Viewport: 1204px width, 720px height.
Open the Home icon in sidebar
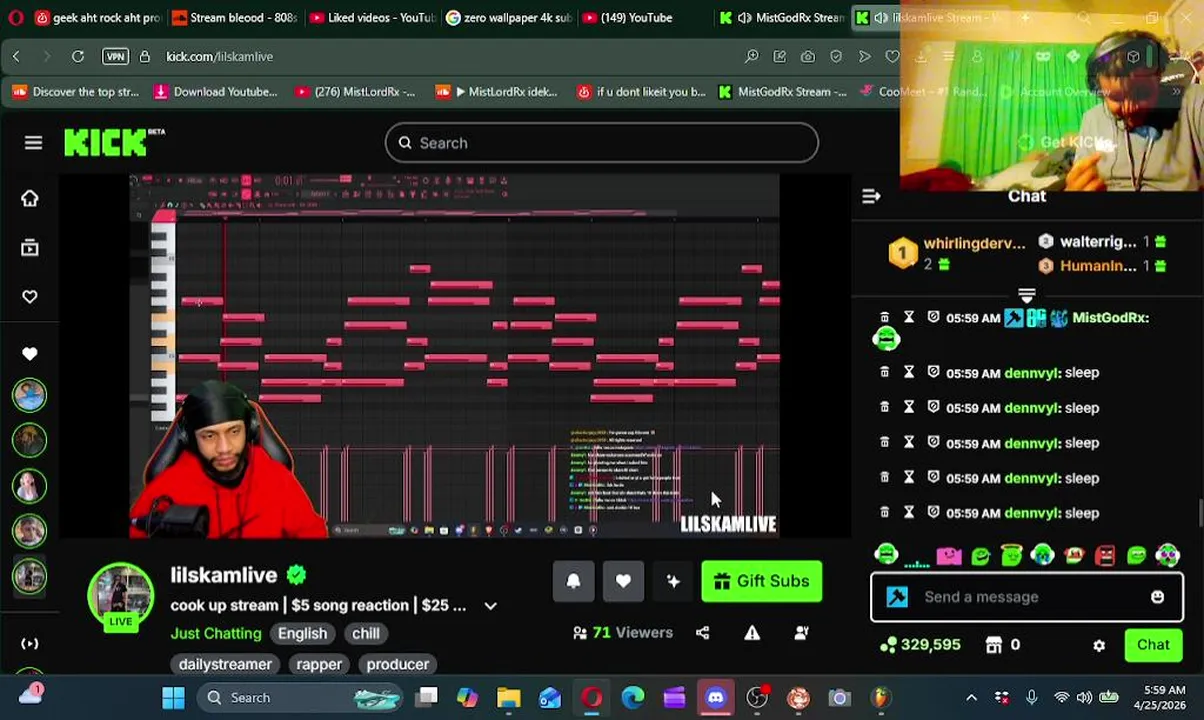[x=30, y=198]
